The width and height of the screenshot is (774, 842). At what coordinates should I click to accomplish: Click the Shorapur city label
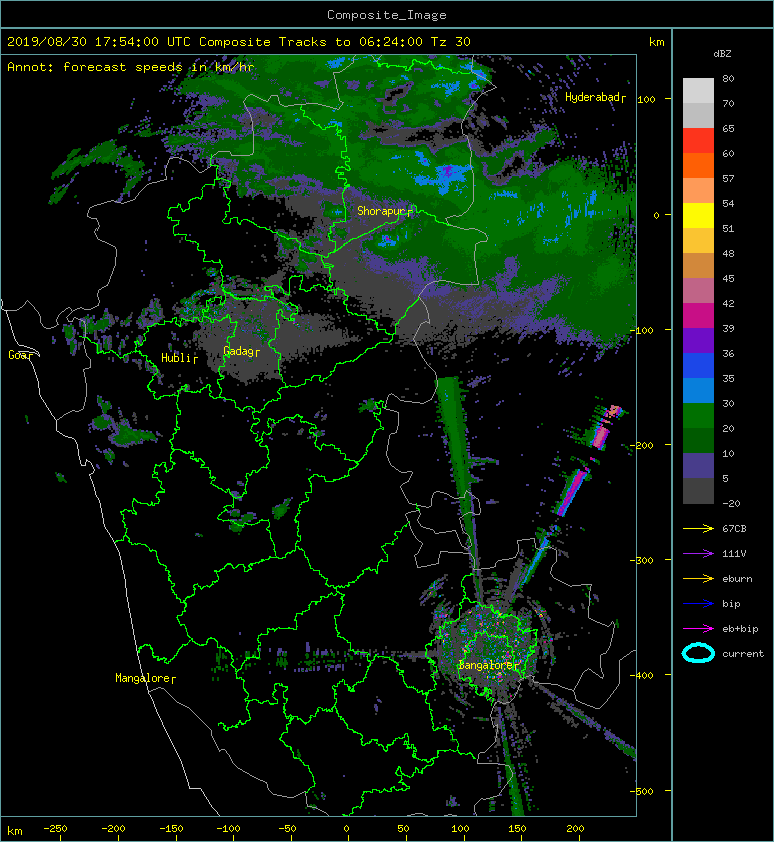click(384, 211)
